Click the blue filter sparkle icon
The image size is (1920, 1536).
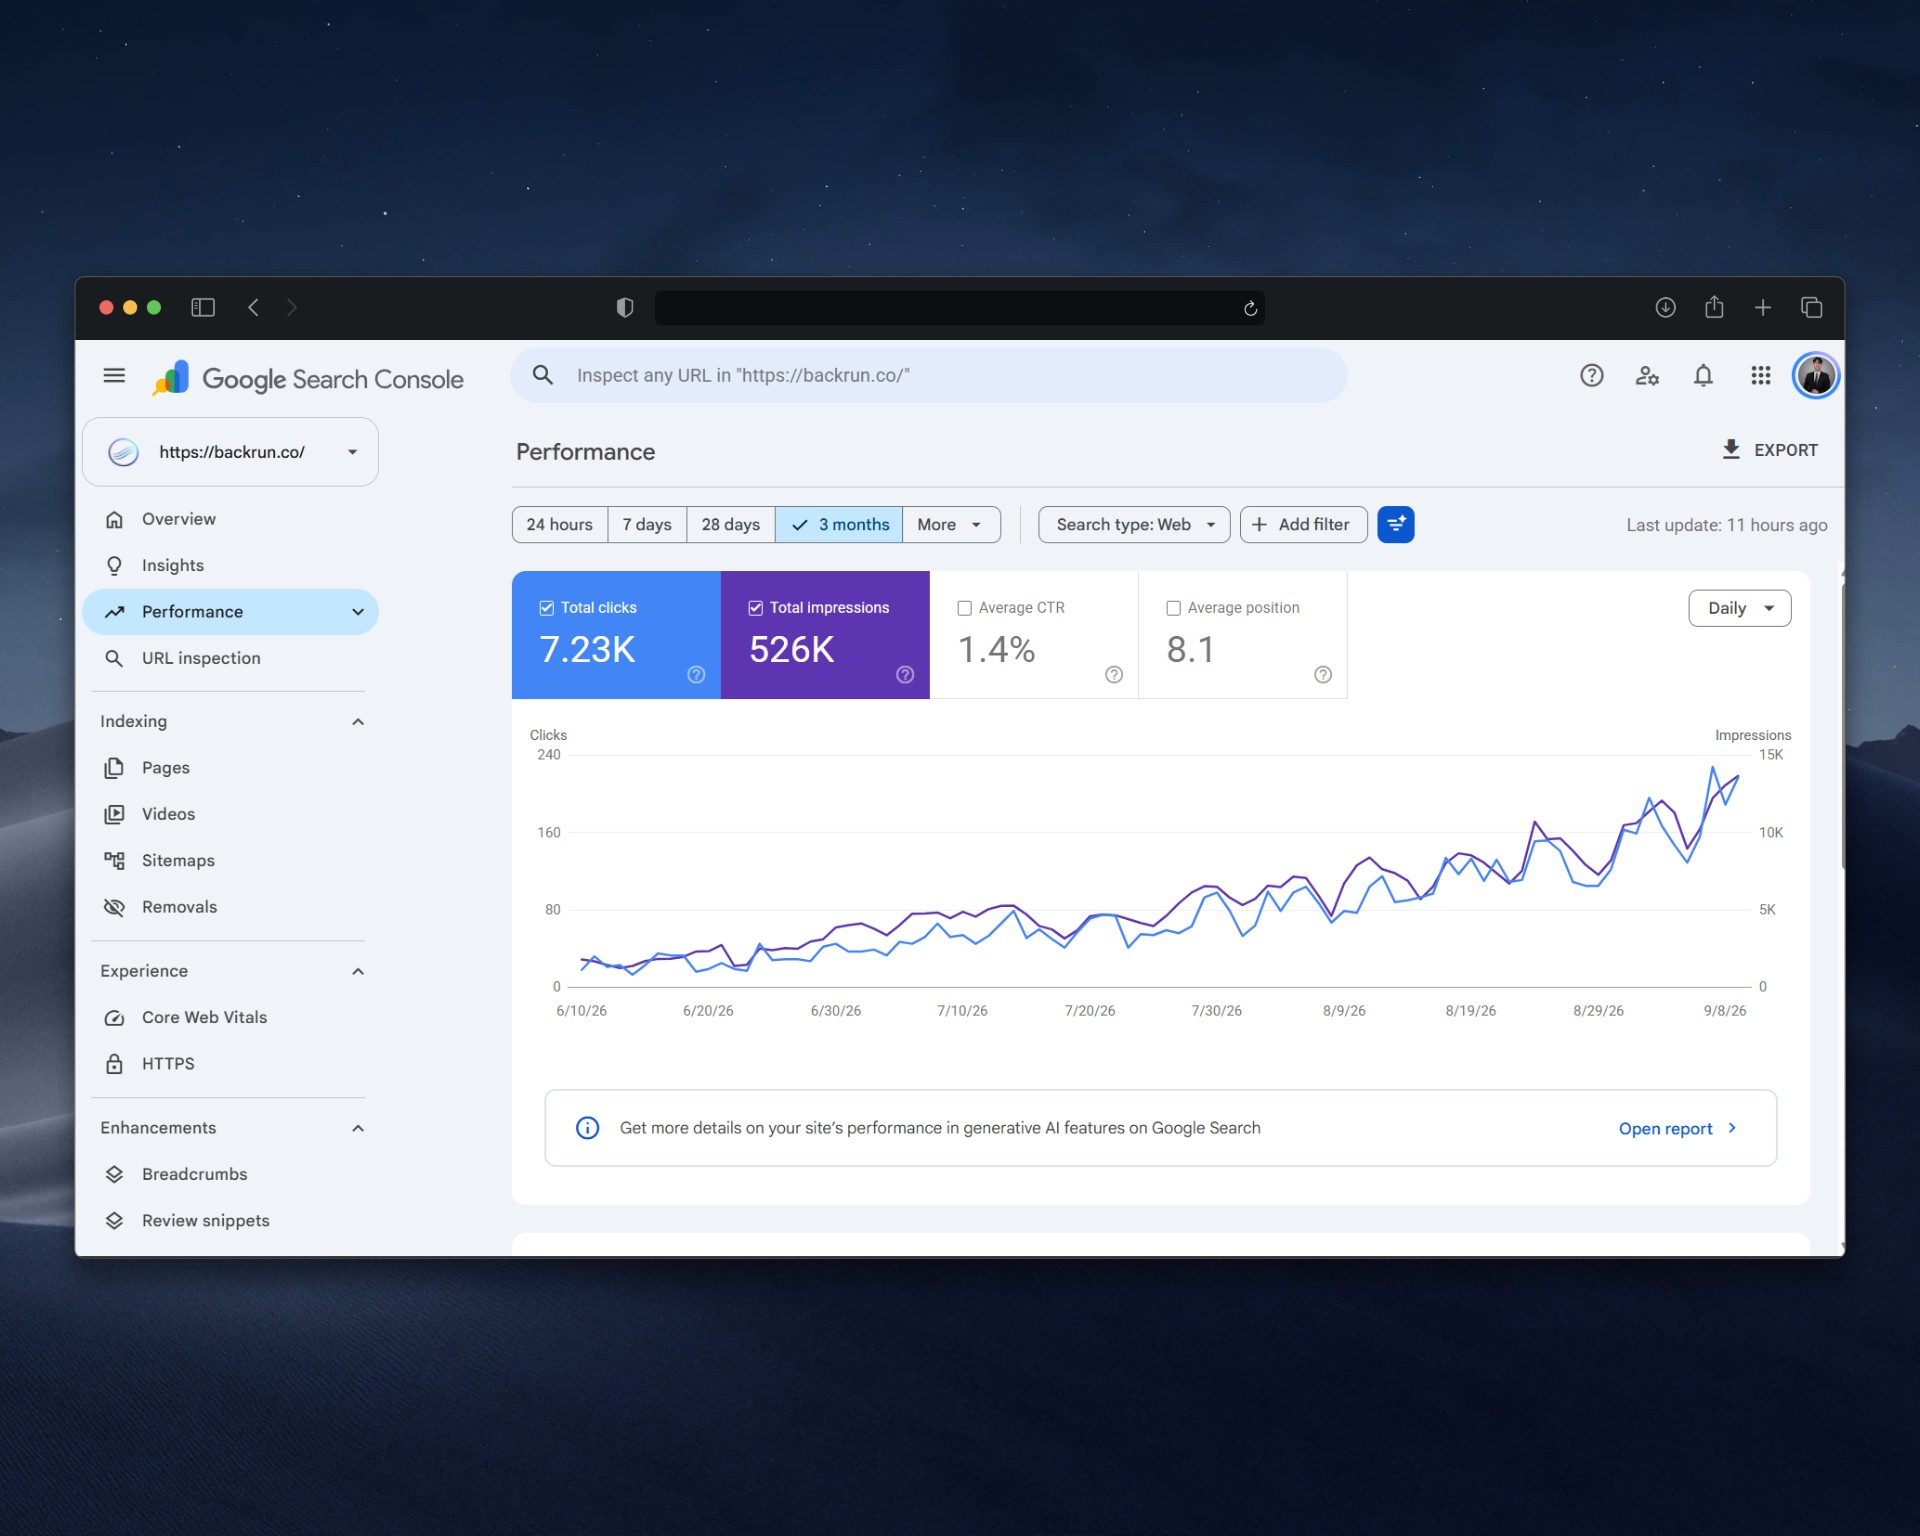(x=1395, y=524)
